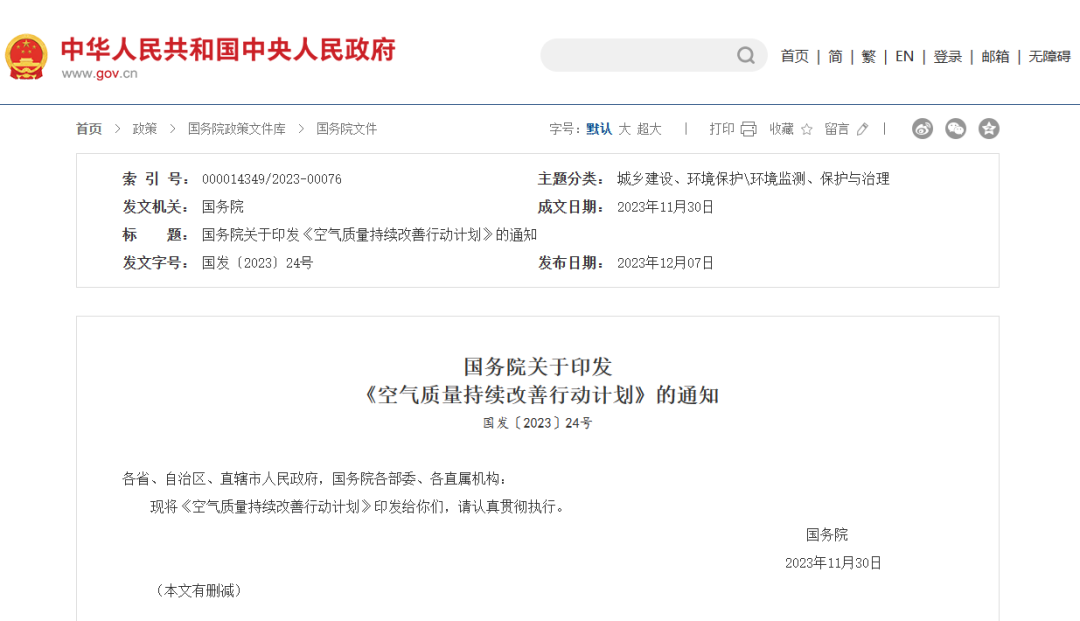This screenshot has width=1080, height=621.
Task: Open 首页 in the top navigation
Action: tap(795, 57)
